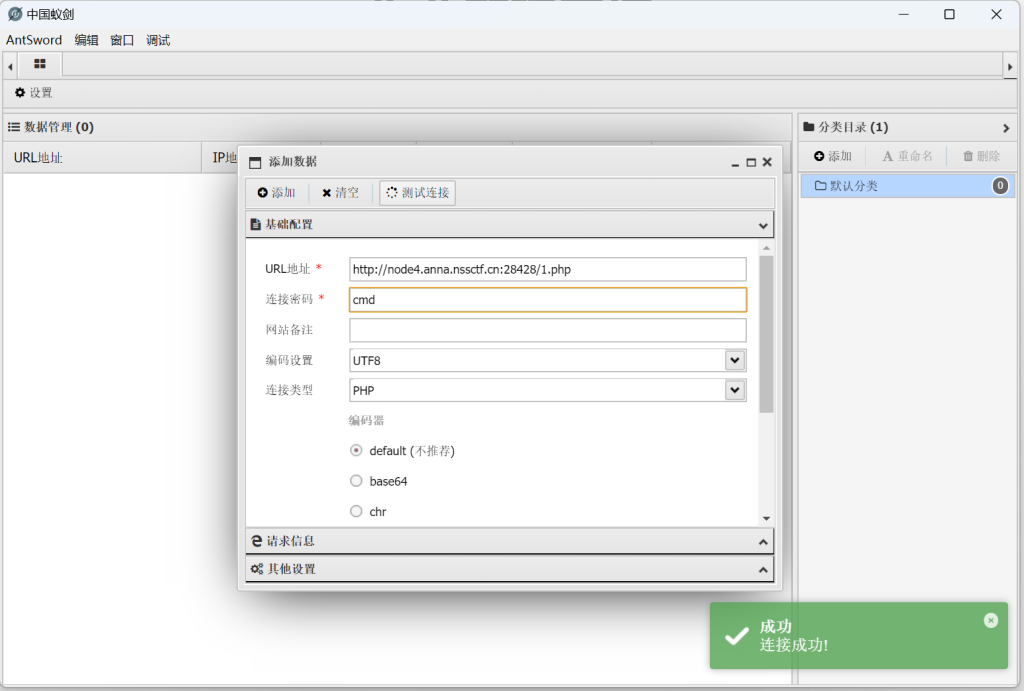Minimize the 添加数据 dialog

coord(735,162)
